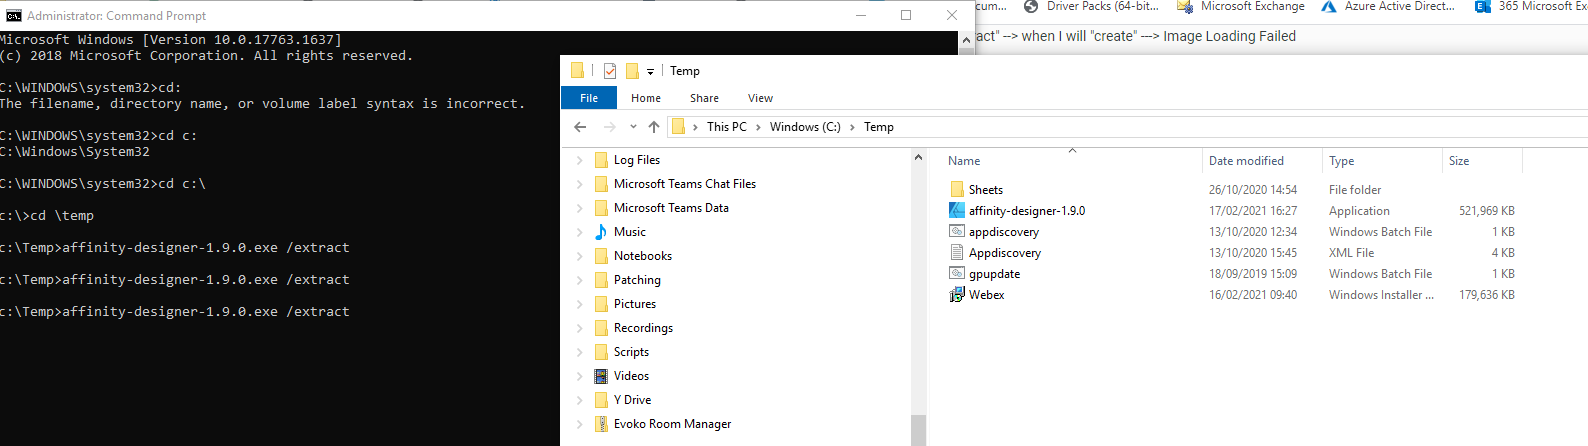Click the Videos film icon in navigation pane
The width and height of the screenshot is (1588, 446).
tap(601, 376)
